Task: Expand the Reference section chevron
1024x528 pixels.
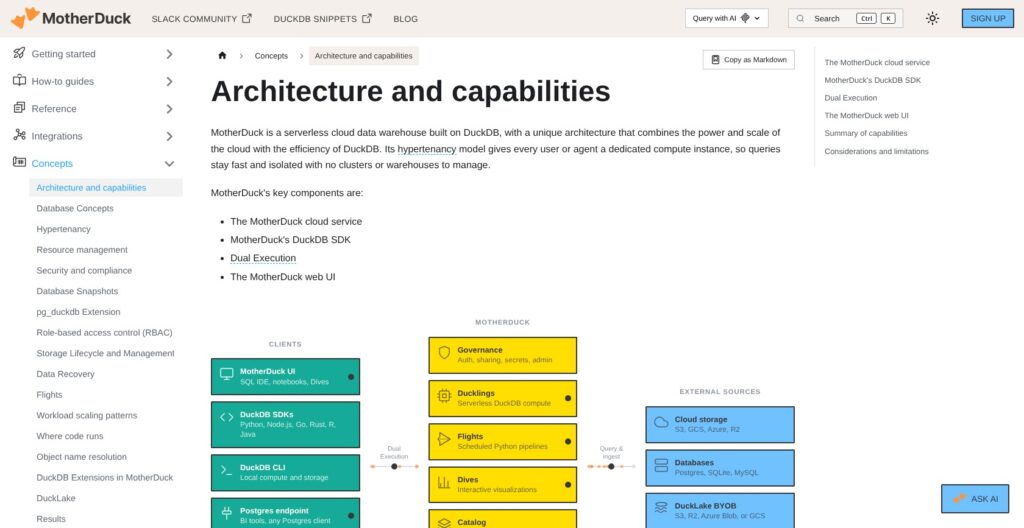Action: click(169, 108)
